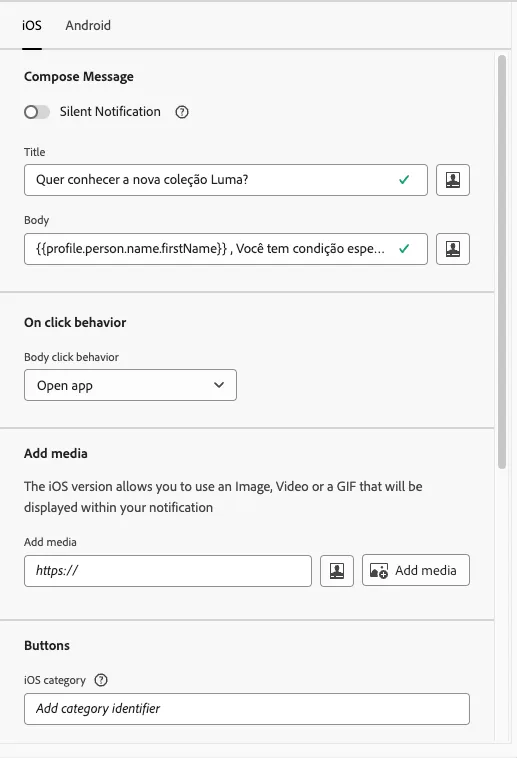Screen dimensions: 517x758
Task: Toggle the Silent Notification switch
Action: tap(37, 112)
